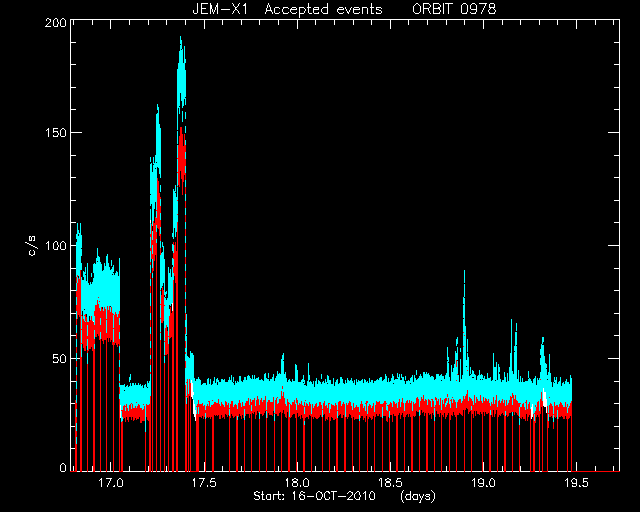Screen dimensions: 640x512
Task: Click the Start: 16-OCT-2010 axis caption
Action: [x=314, y=496]
